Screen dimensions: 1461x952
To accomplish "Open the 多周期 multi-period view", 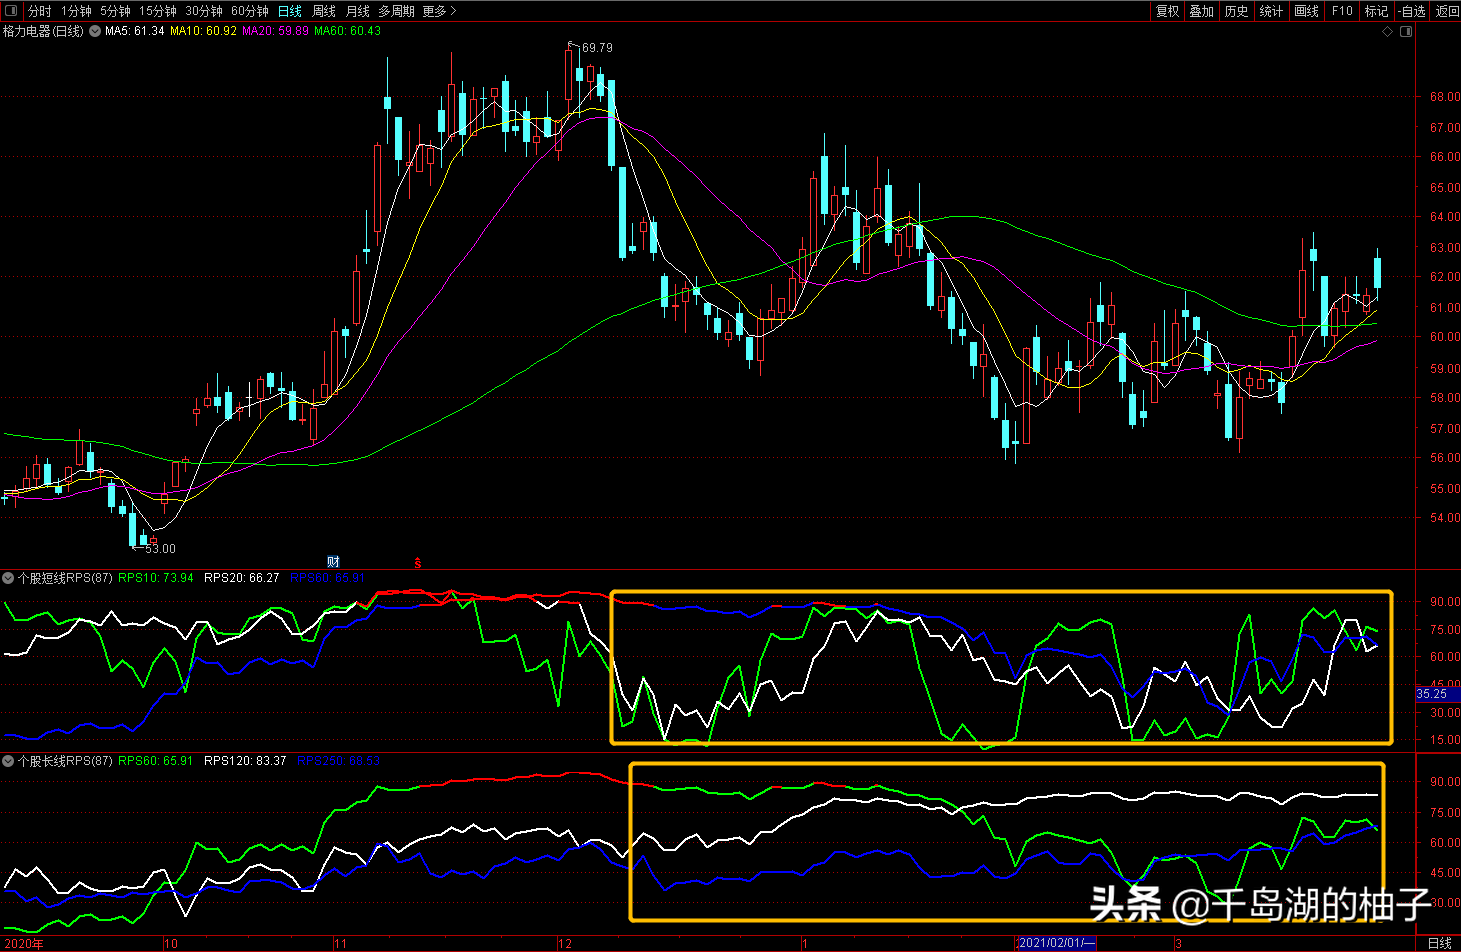I will tap(396, 11).
